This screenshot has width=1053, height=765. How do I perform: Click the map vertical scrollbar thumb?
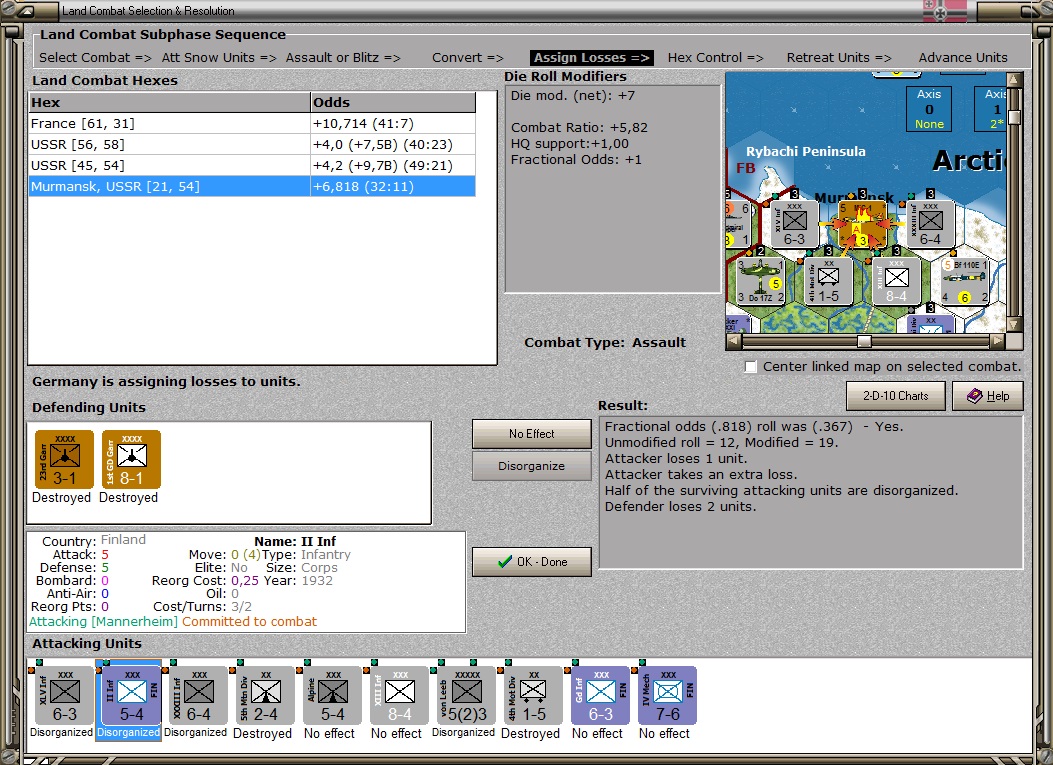point(1014,117)
